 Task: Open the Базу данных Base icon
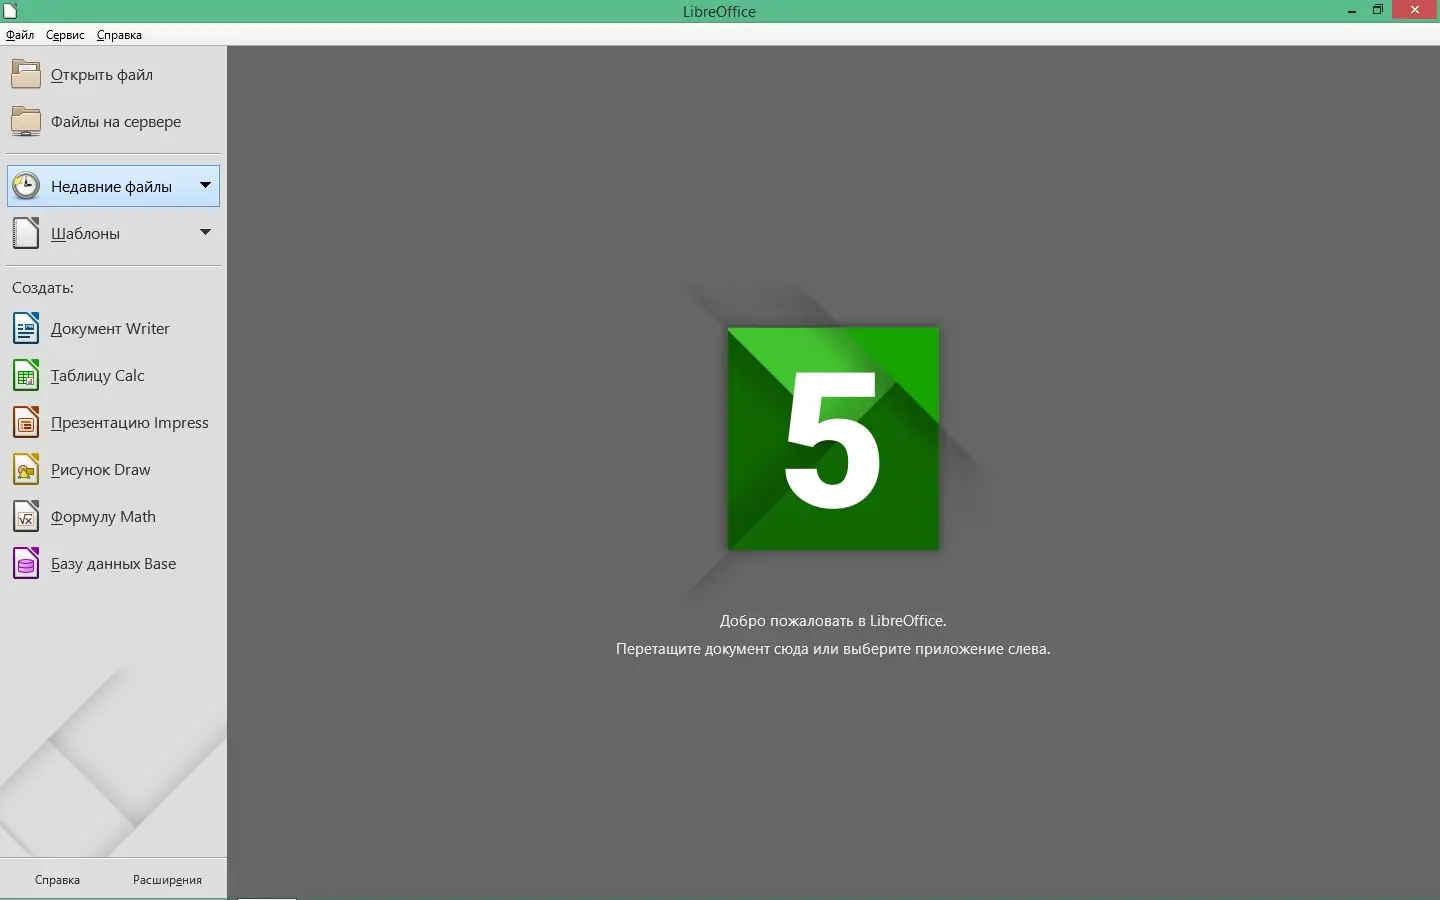coord(25,563)
